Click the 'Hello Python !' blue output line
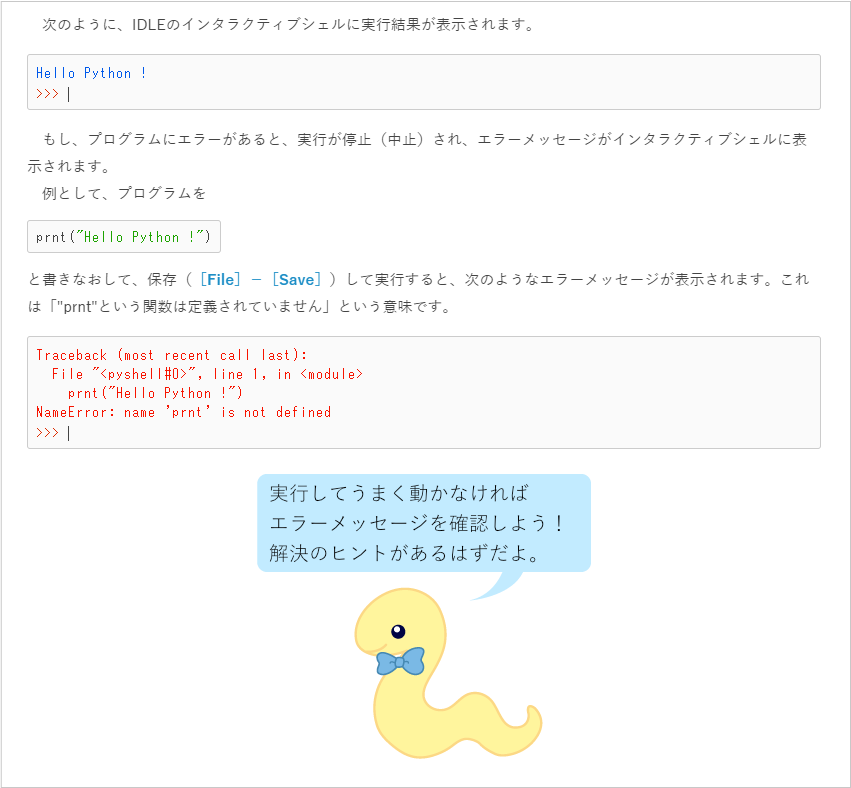 coord(91,73)
